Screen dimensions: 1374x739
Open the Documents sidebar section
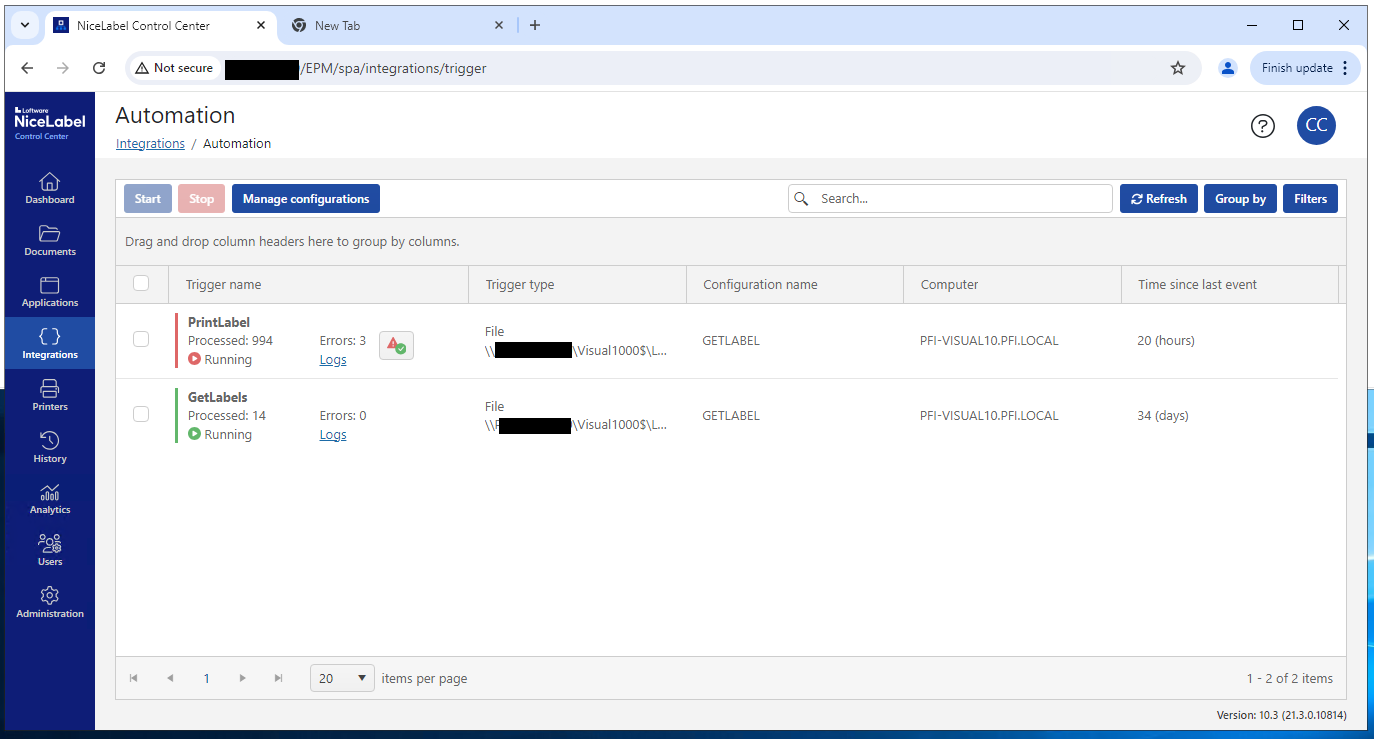tap(49, 240)
